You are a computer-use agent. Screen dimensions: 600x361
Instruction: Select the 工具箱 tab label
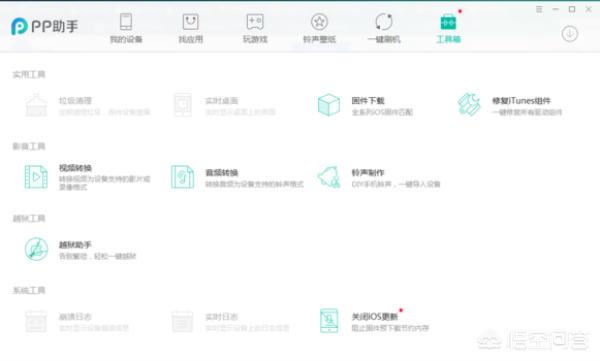tap(448, 39)
